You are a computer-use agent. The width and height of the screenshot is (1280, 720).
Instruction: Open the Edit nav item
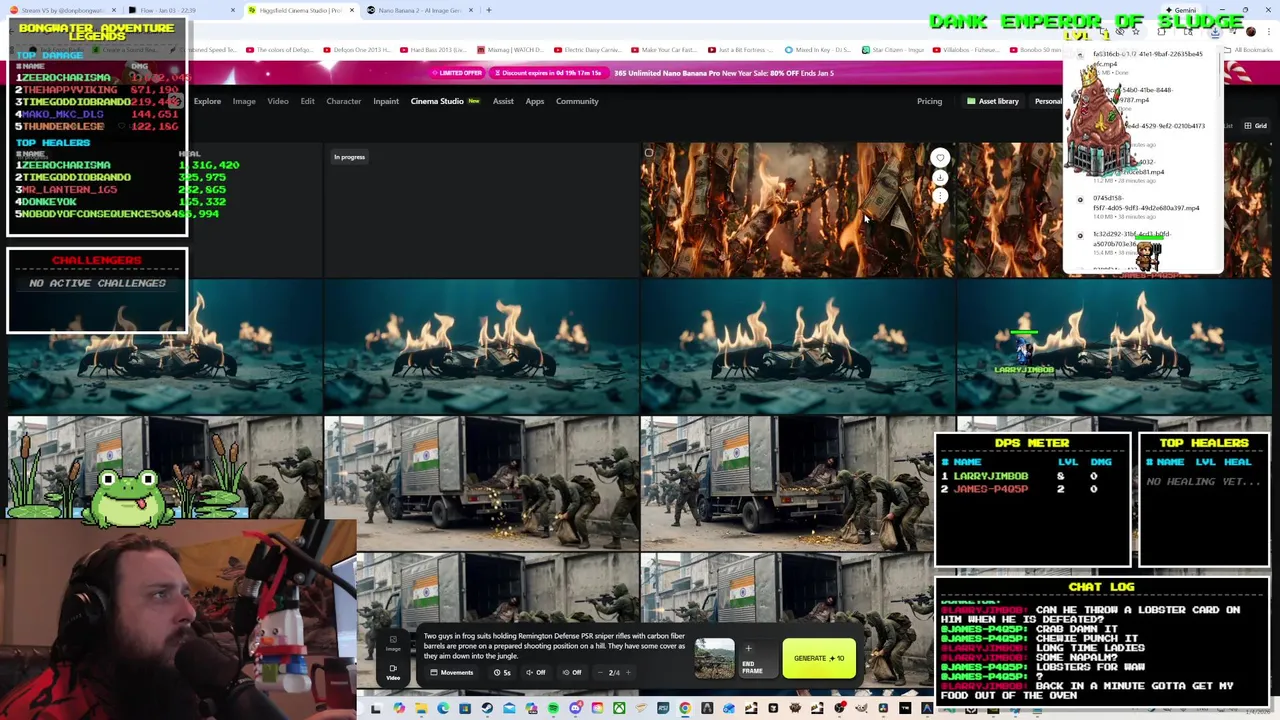coord(307,101)
